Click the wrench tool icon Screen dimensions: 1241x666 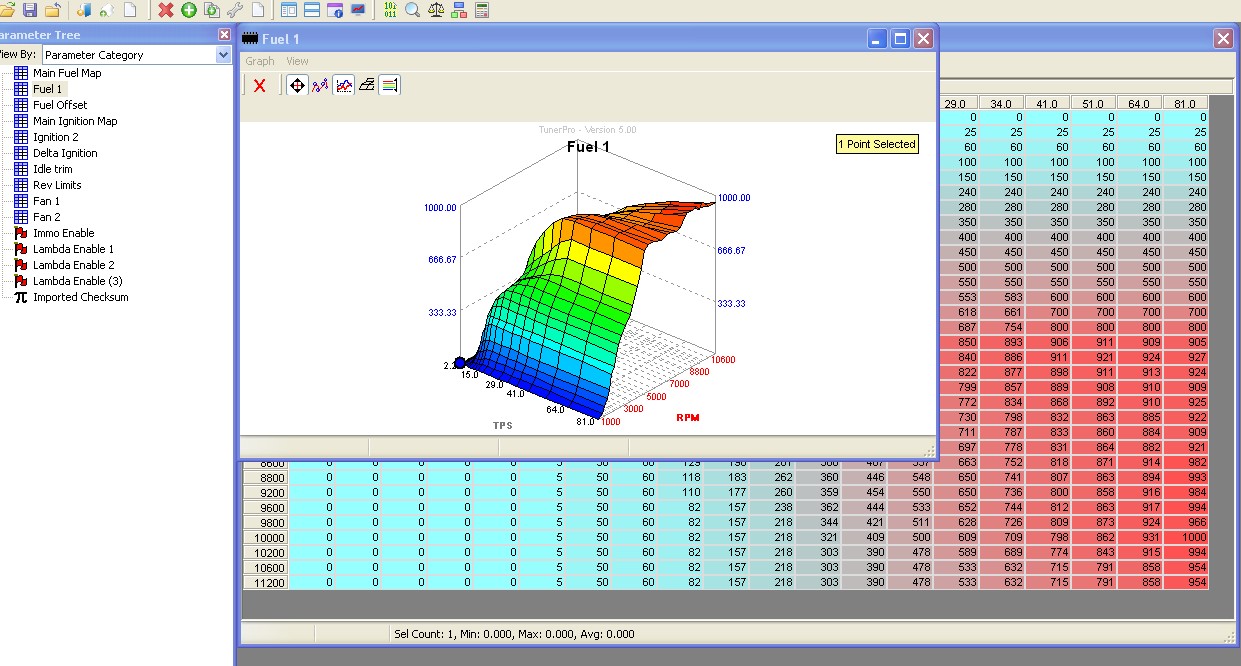click(236, 10)
